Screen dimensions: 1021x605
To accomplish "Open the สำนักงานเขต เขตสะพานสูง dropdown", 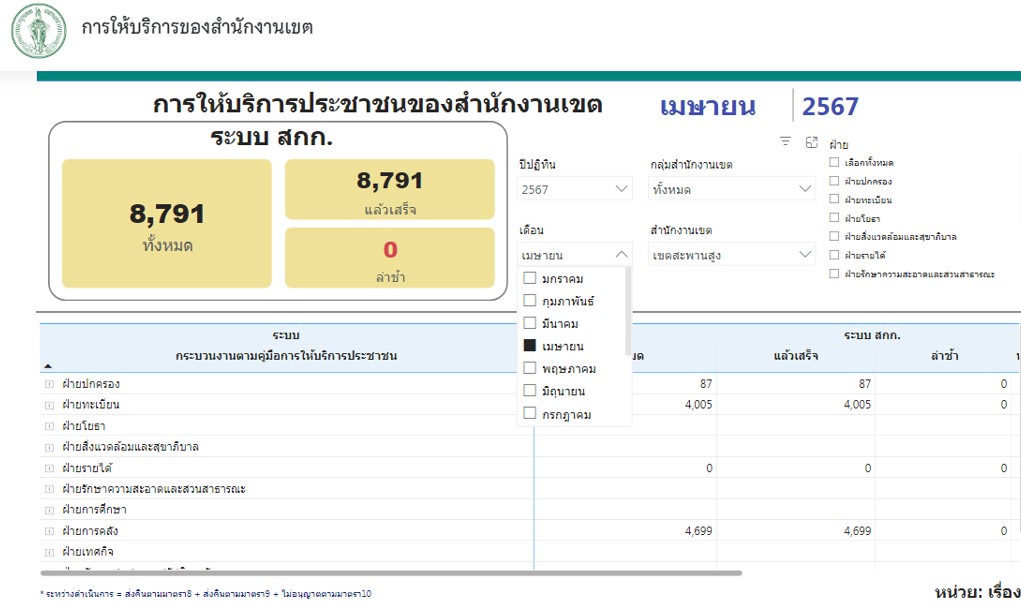I will [x=732, y=255].
